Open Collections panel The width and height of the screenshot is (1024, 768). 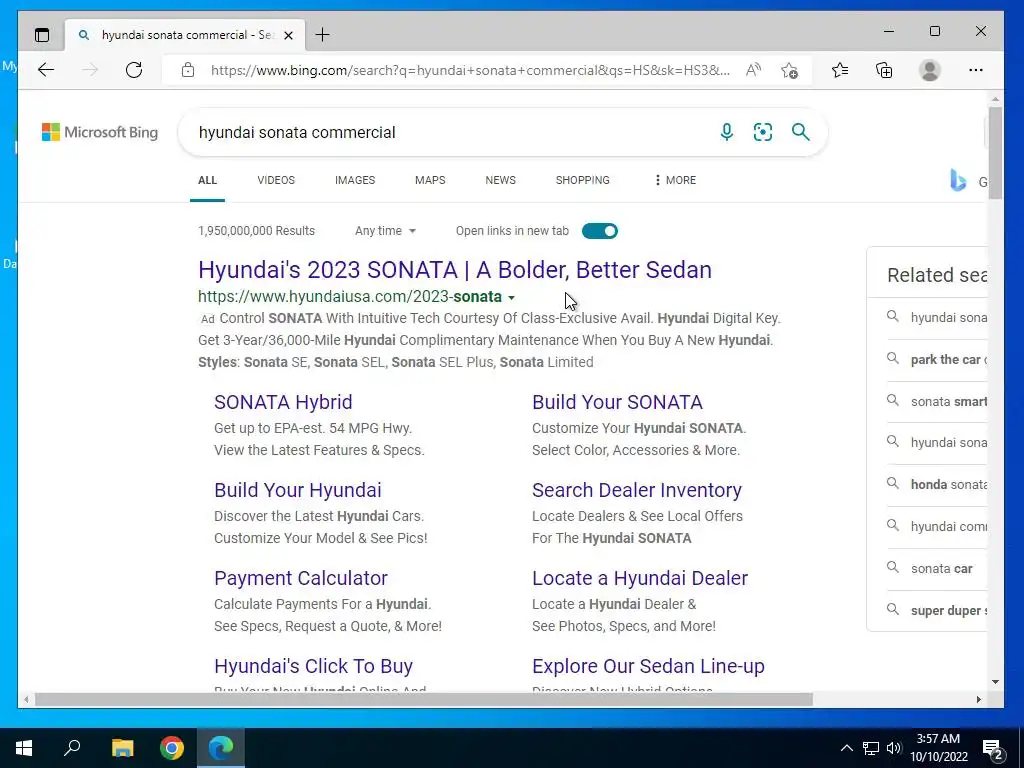coord(884,70)
